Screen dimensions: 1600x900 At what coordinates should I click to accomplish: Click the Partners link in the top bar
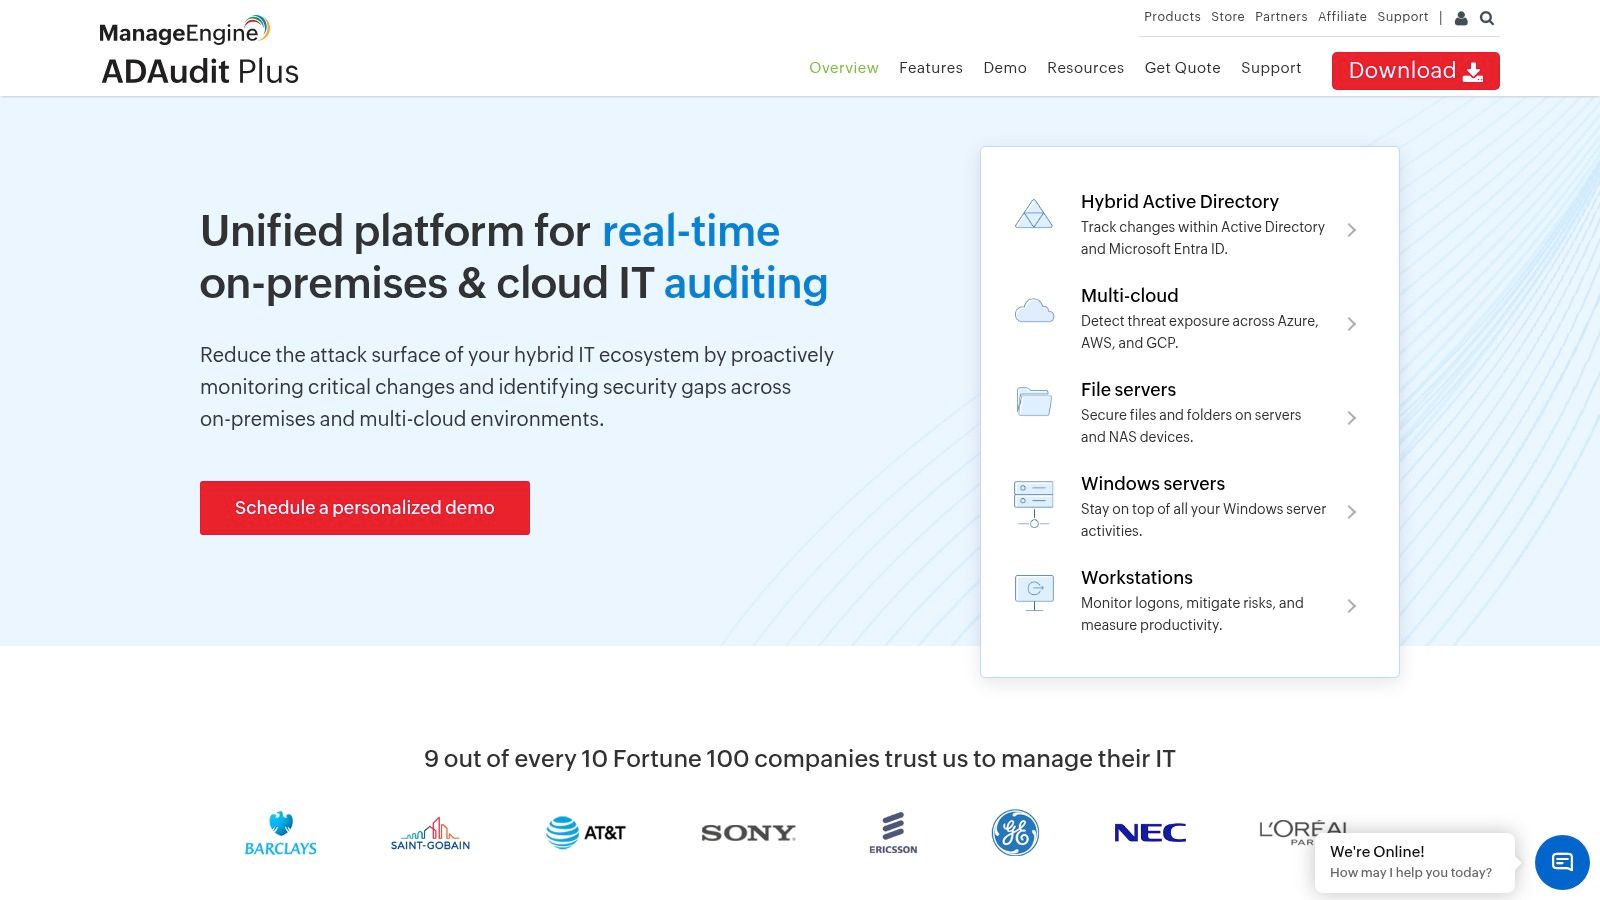[1281, 16]
